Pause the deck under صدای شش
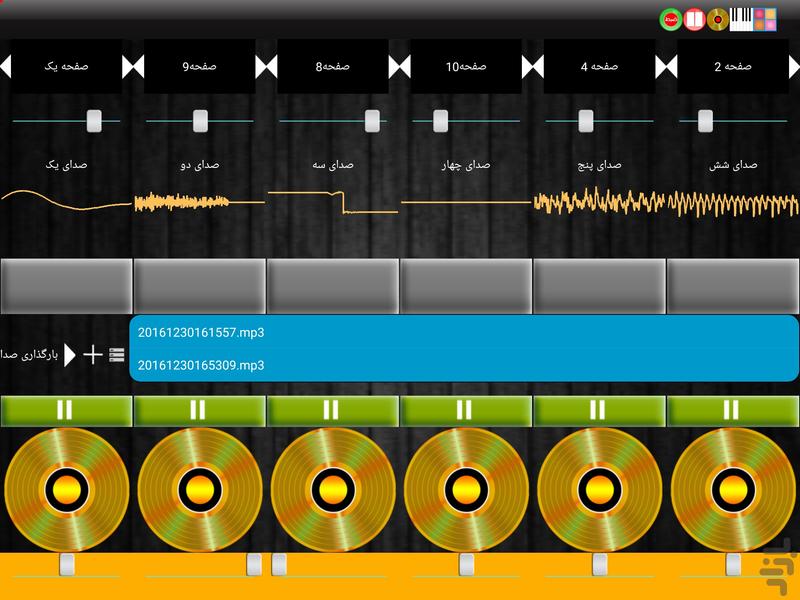Image resolution: width=800 pixels, height=600 pixels. click(731, 410)
